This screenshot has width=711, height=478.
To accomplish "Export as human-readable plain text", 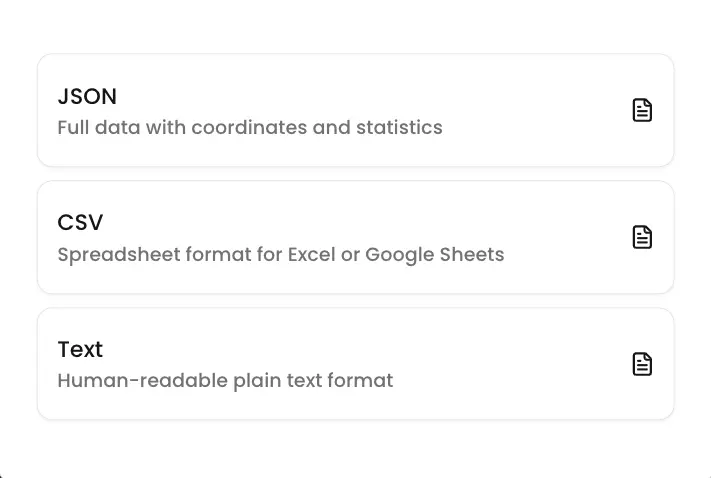I will pyautogui.click(x=355, y=364).
